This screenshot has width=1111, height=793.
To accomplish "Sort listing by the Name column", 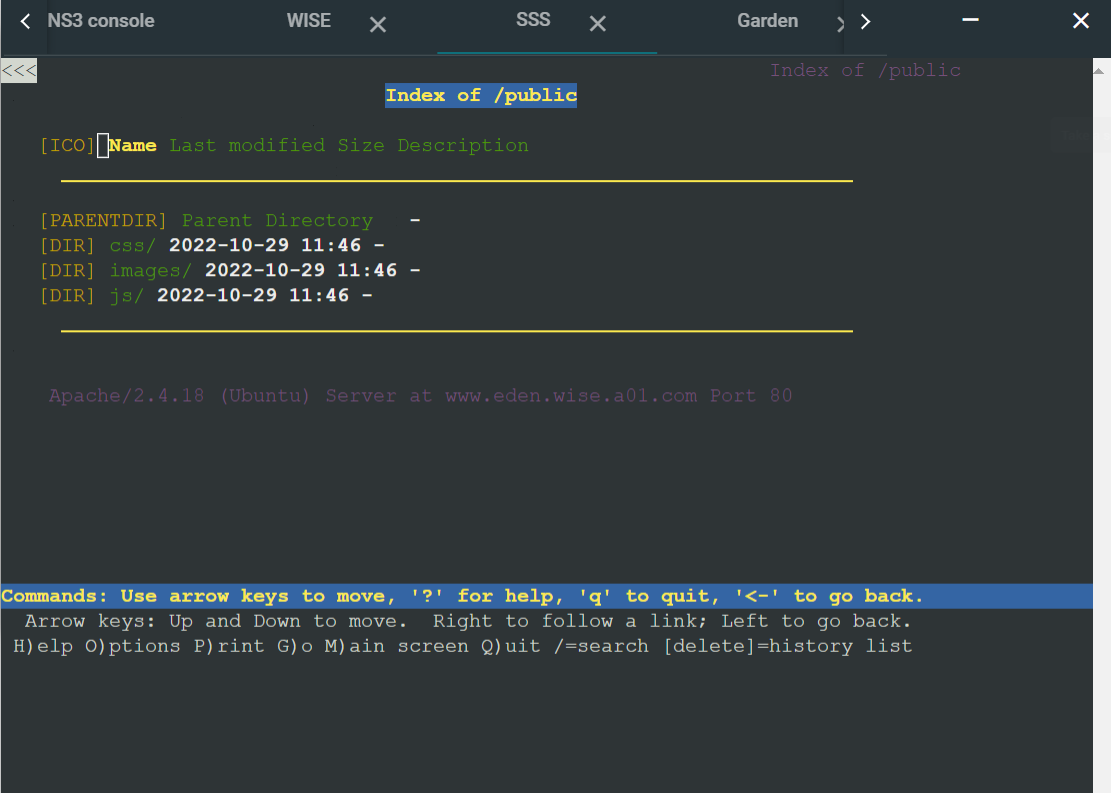I will coord(132,145).
